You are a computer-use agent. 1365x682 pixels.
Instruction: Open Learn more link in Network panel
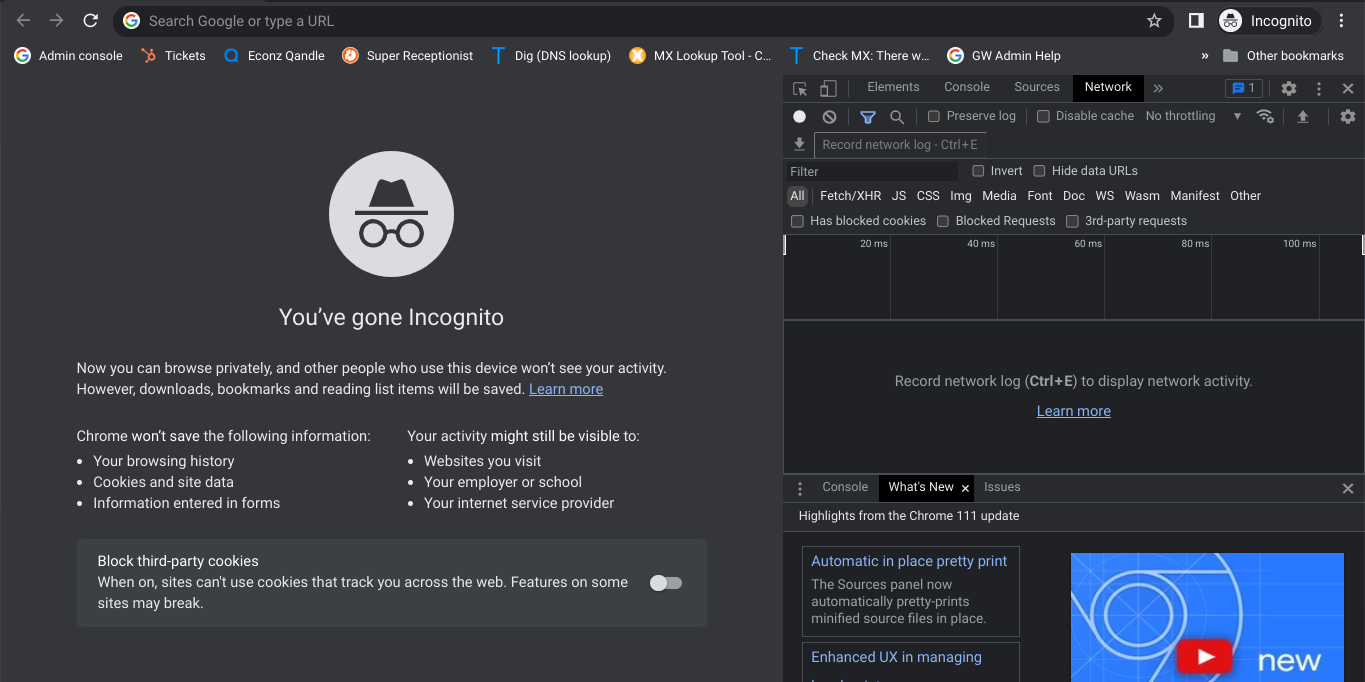1074,411
